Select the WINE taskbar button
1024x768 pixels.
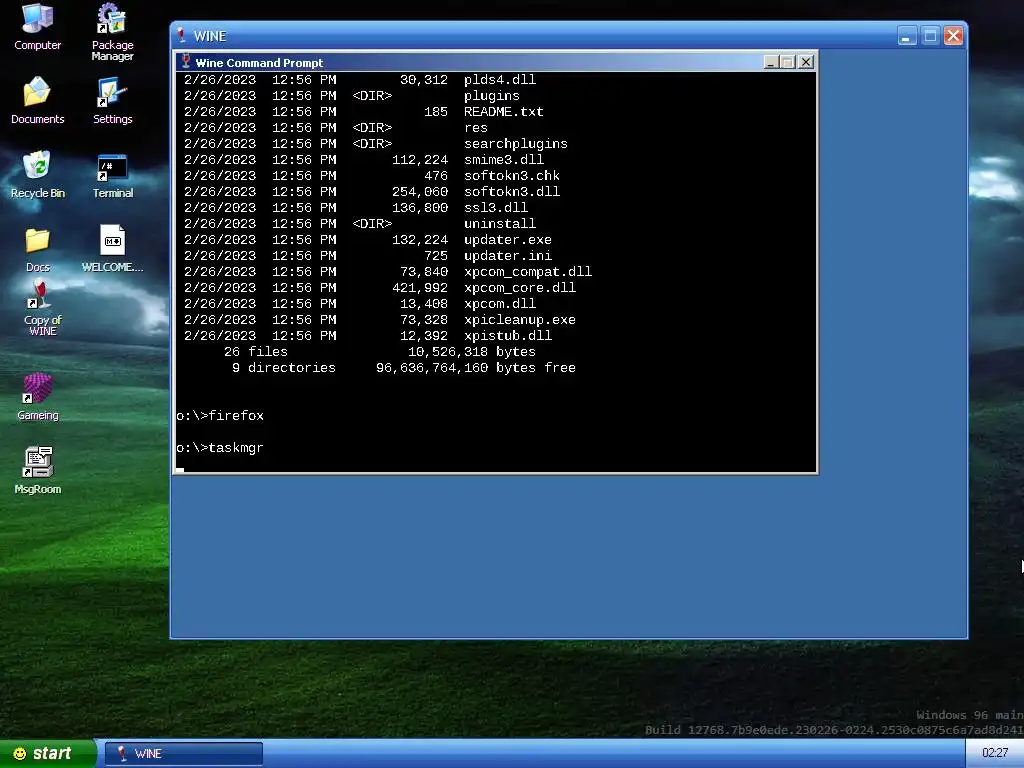tap(184, 754)
